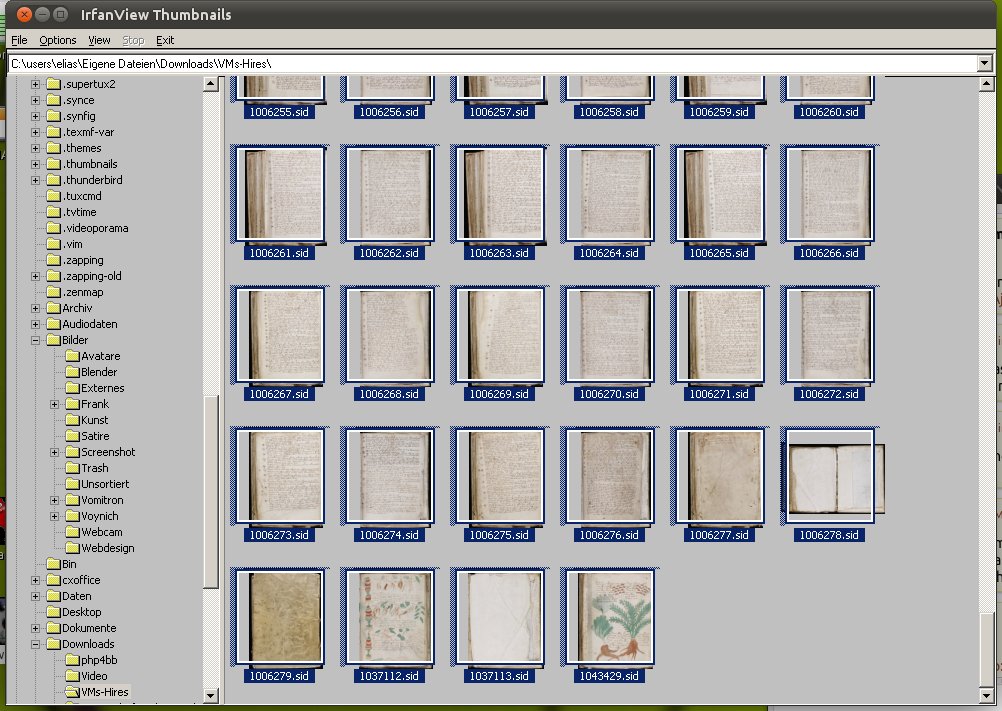The height and width of the screenshot is (711, 1002).
Task: Click the greyed Stop menu item
Action: tap(133, 40)
